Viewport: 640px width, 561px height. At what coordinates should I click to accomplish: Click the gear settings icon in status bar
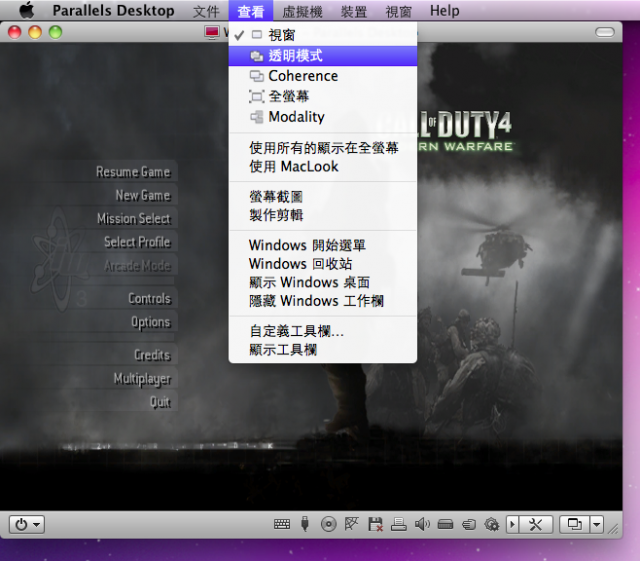click(x=492, y=524)
